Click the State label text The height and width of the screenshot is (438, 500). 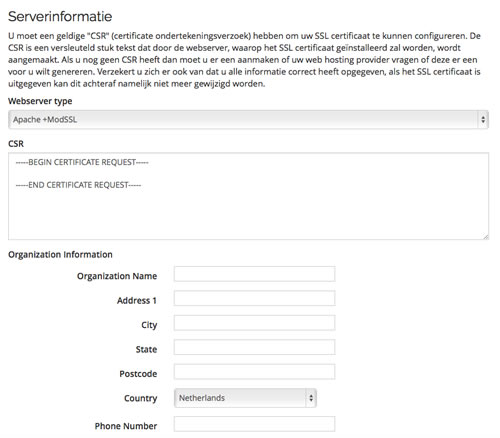146,349
